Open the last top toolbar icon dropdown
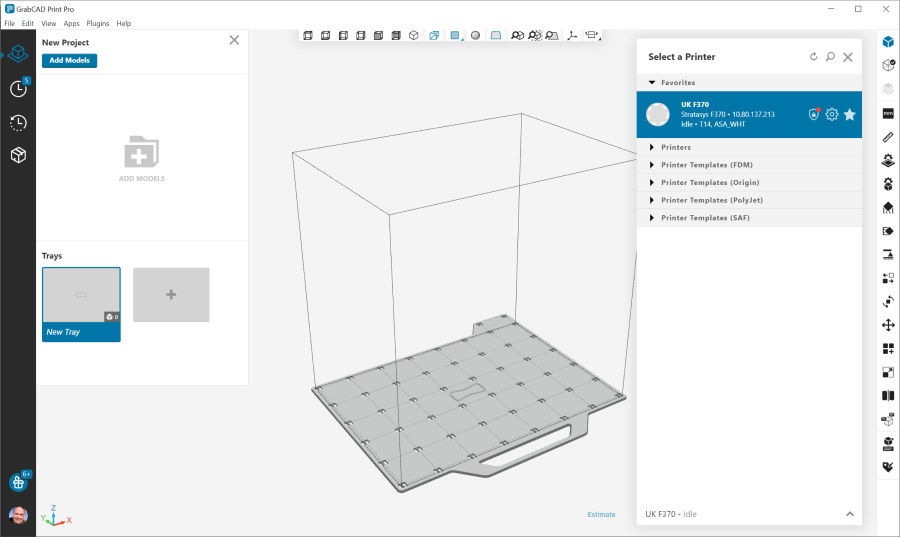The width and height of the screenshot is (900, 537). pos(592,36)
